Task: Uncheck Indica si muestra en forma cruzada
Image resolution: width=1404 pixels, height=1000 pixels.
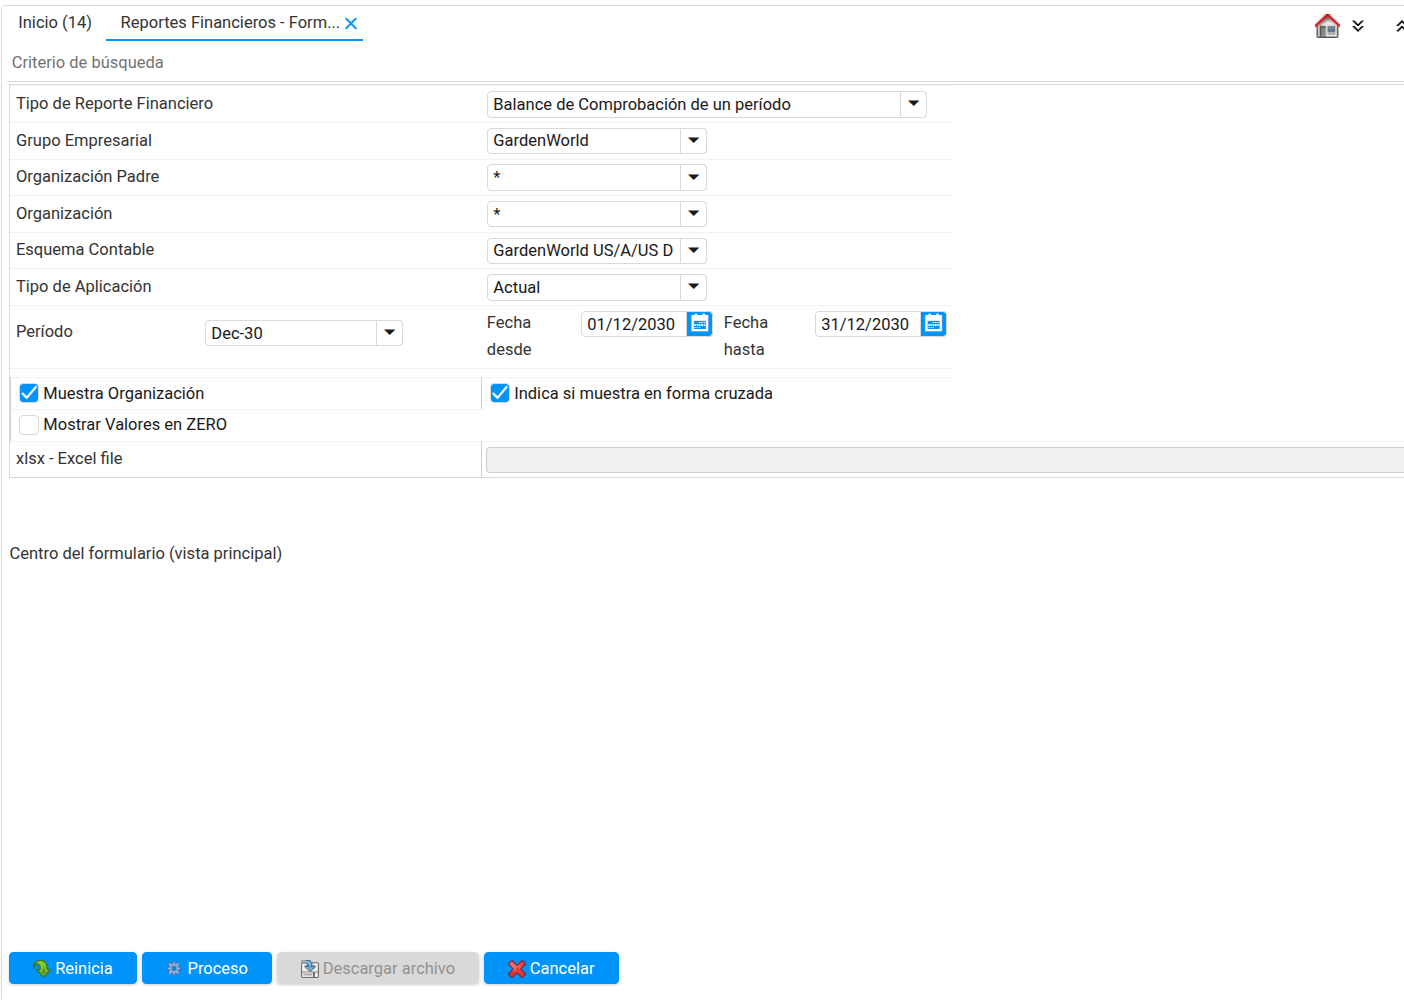Action: point(500,393)
